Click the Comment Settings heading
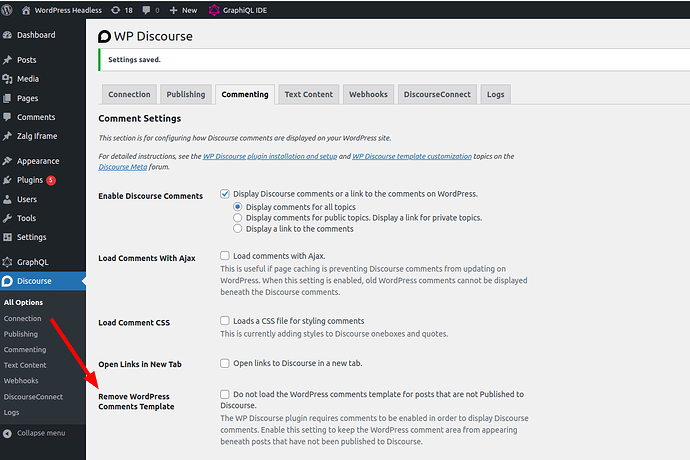 [x=139, y=118]
